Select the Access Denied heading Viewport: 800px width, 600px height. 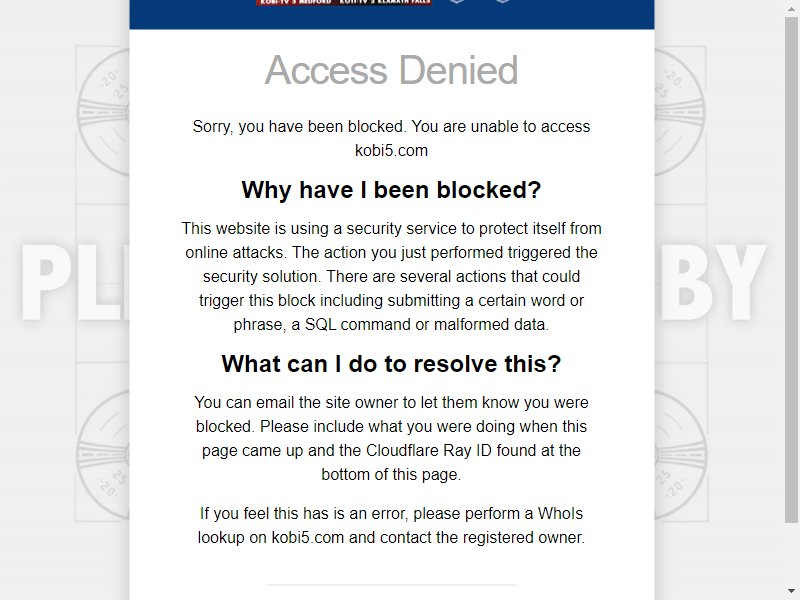click(x=391, y=70)
